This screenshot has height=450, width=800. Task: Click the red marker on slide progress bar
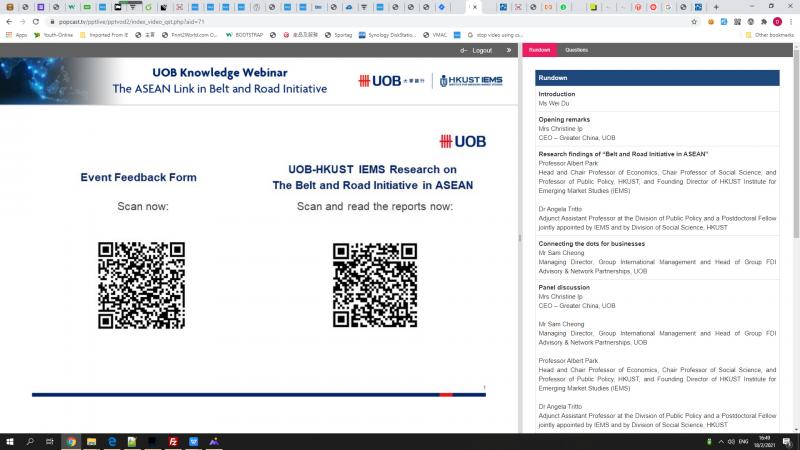click(x=446, y=395)
